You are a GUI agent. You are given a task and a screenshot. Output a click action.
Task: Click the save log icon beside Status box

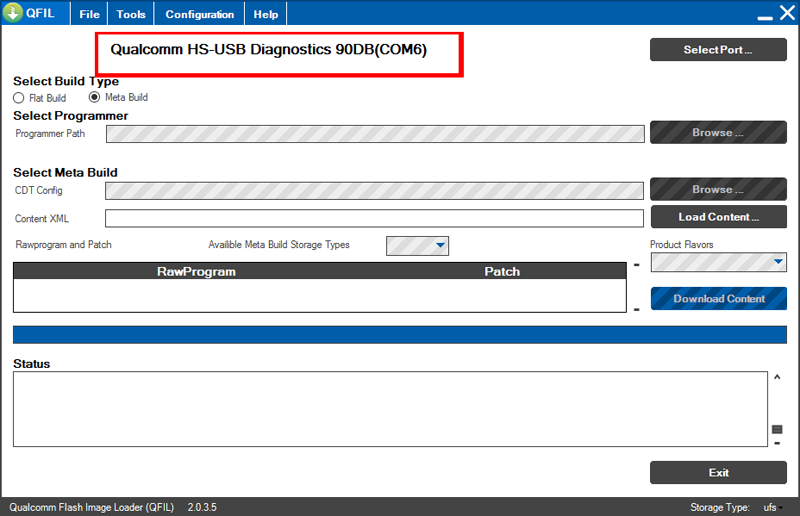point(777,429)
